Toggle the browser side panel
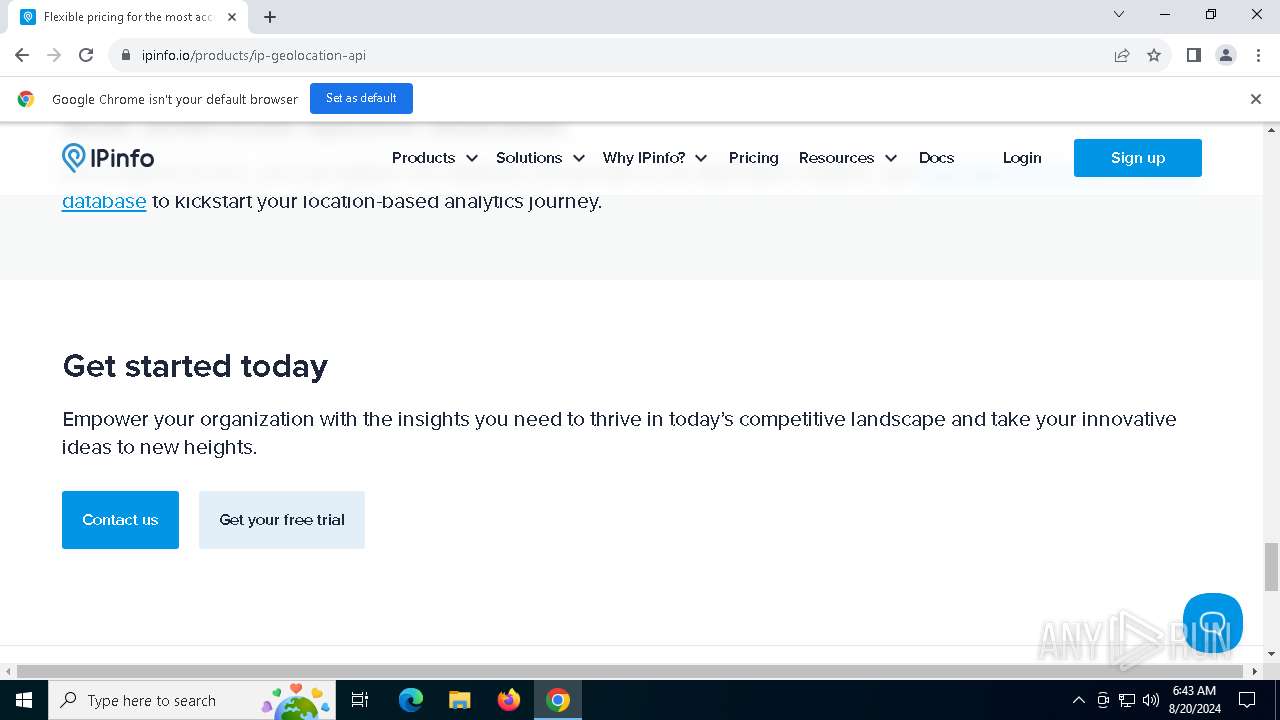Screen dimensions: 1280x720 point(1193,55)
